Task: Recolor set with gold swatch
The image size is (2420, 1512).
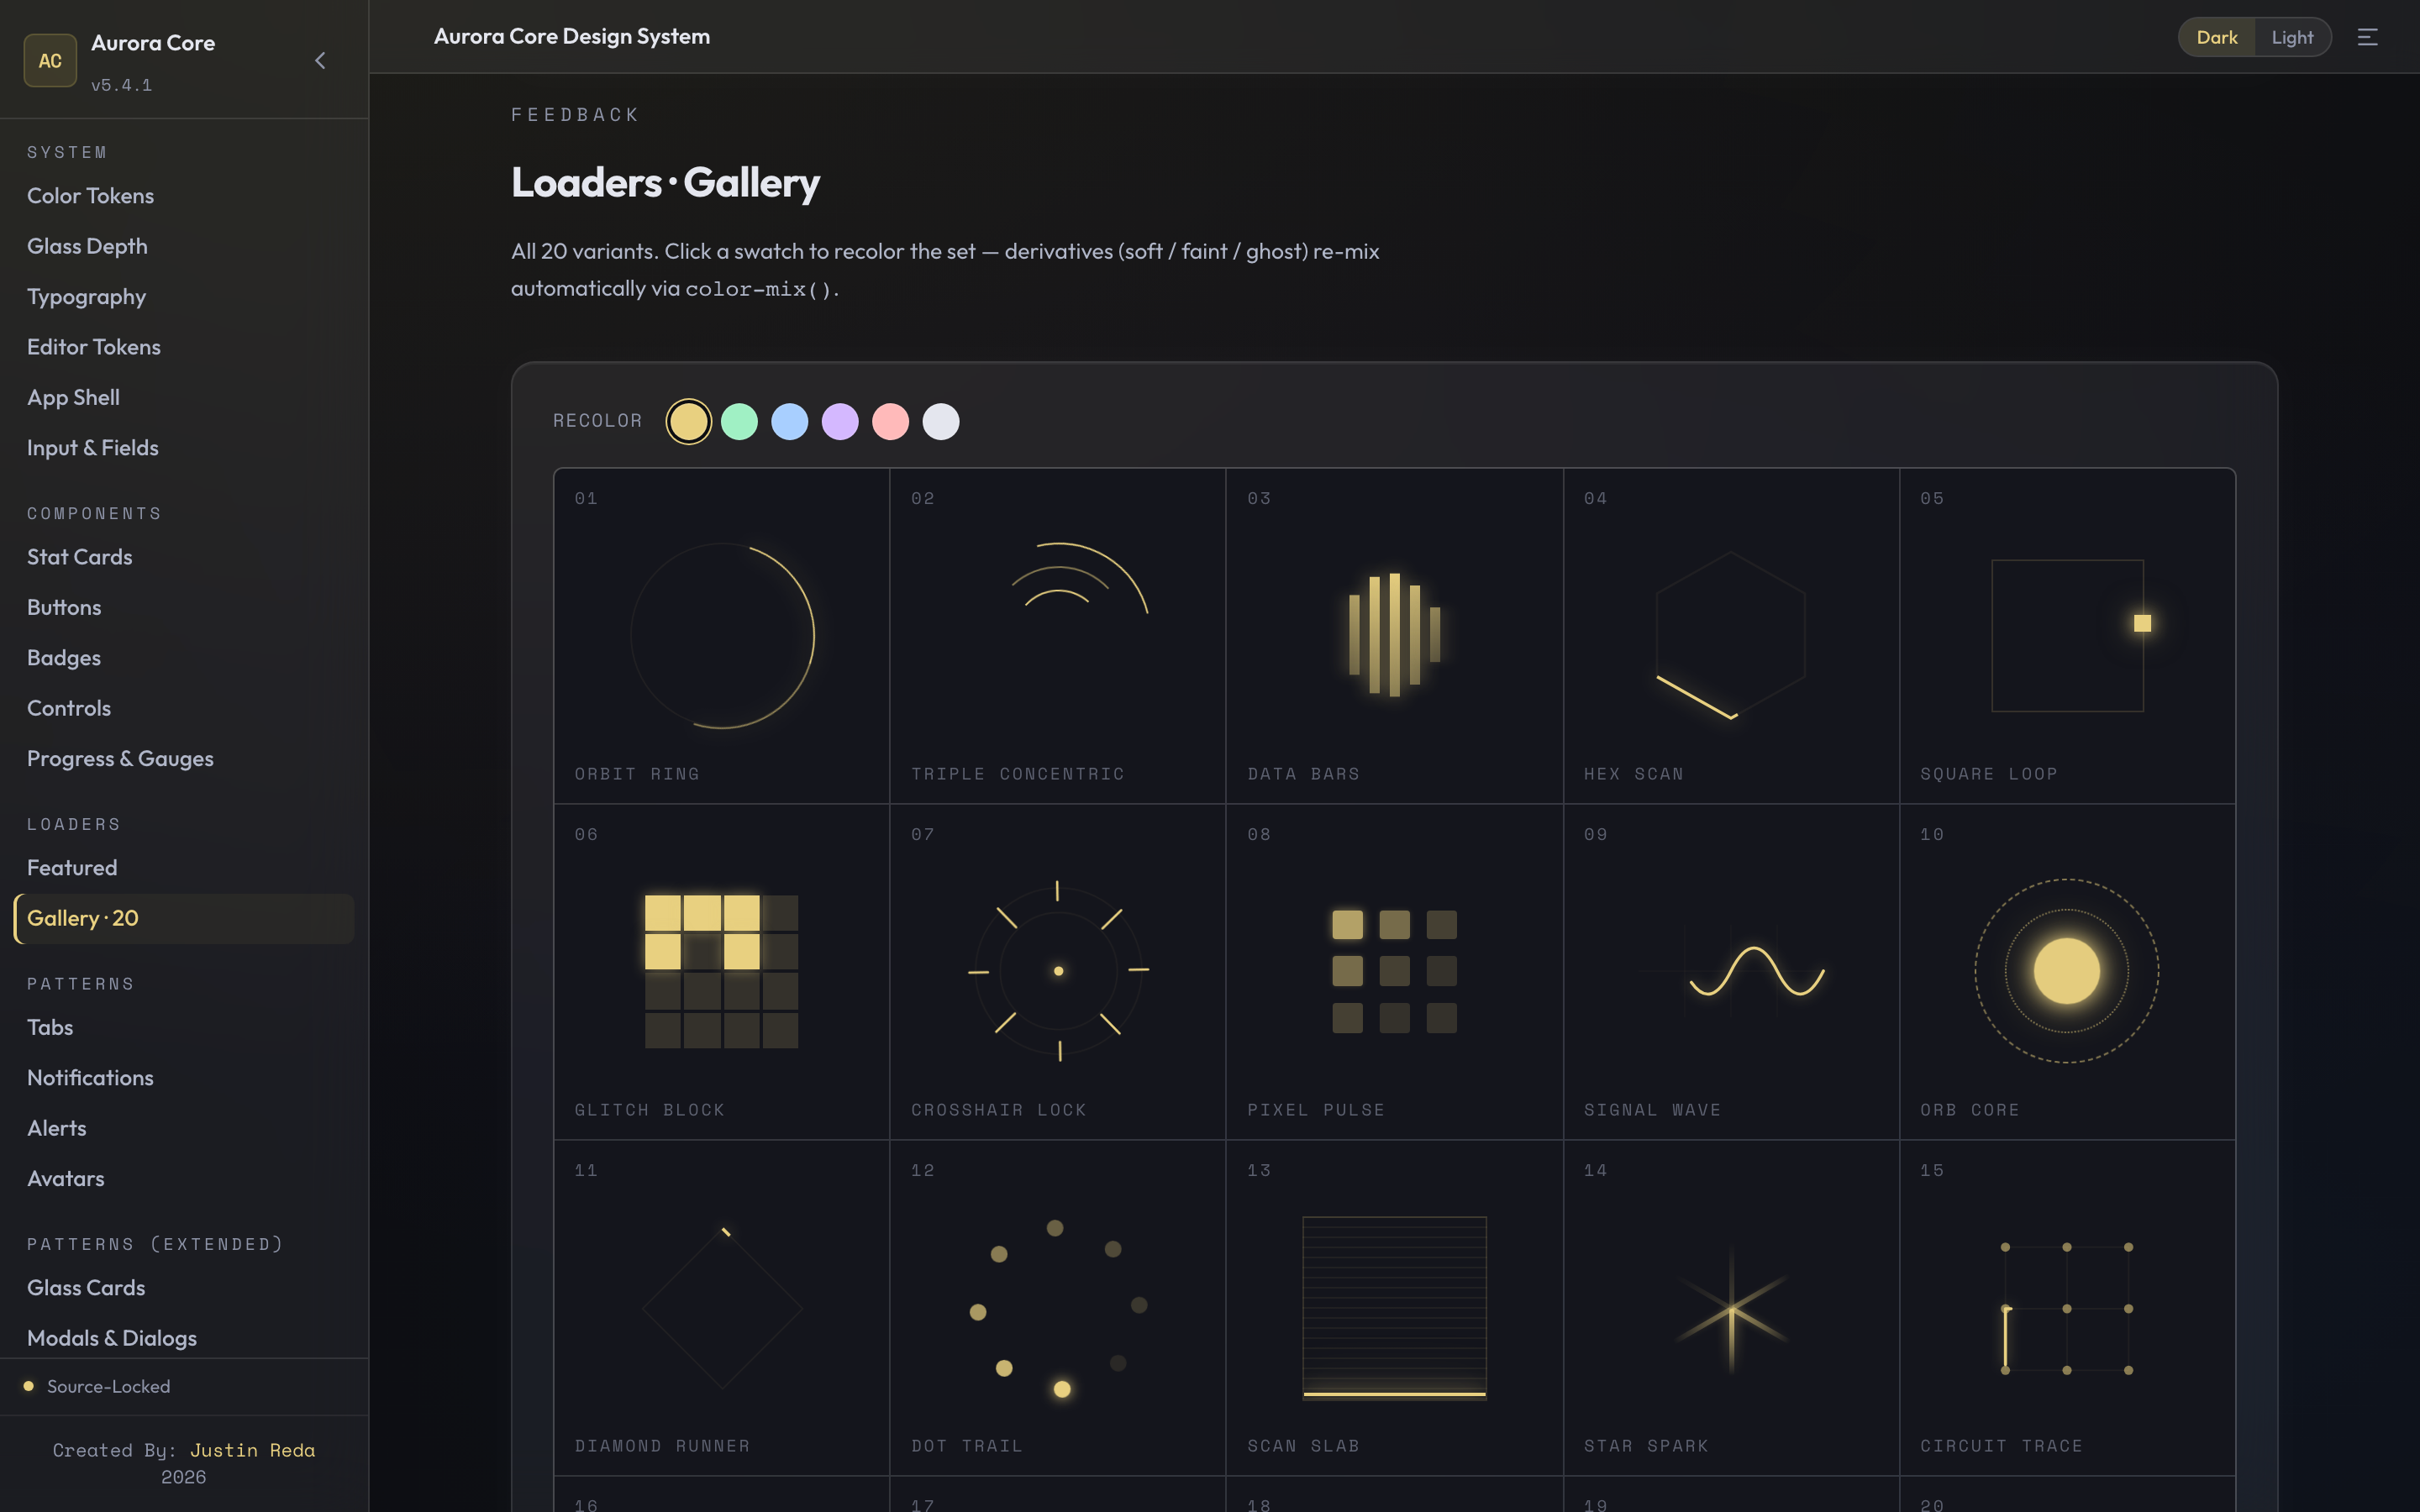Action: [688, 422]
